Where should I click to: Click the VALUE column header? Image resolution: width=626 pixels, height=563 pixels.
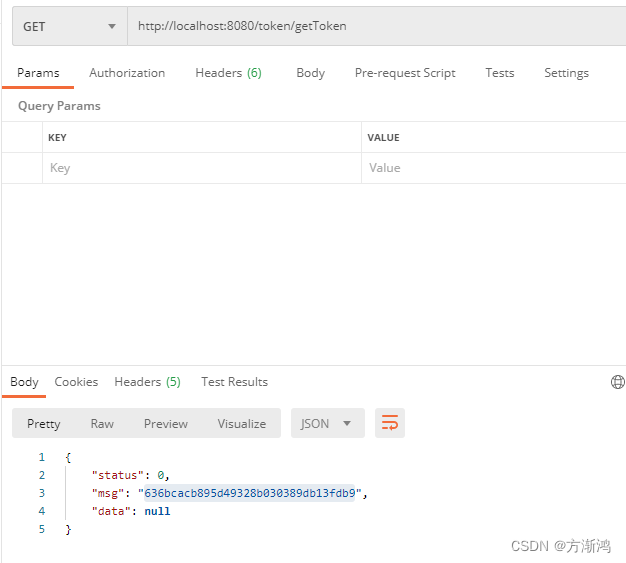[x=383, y=138]
